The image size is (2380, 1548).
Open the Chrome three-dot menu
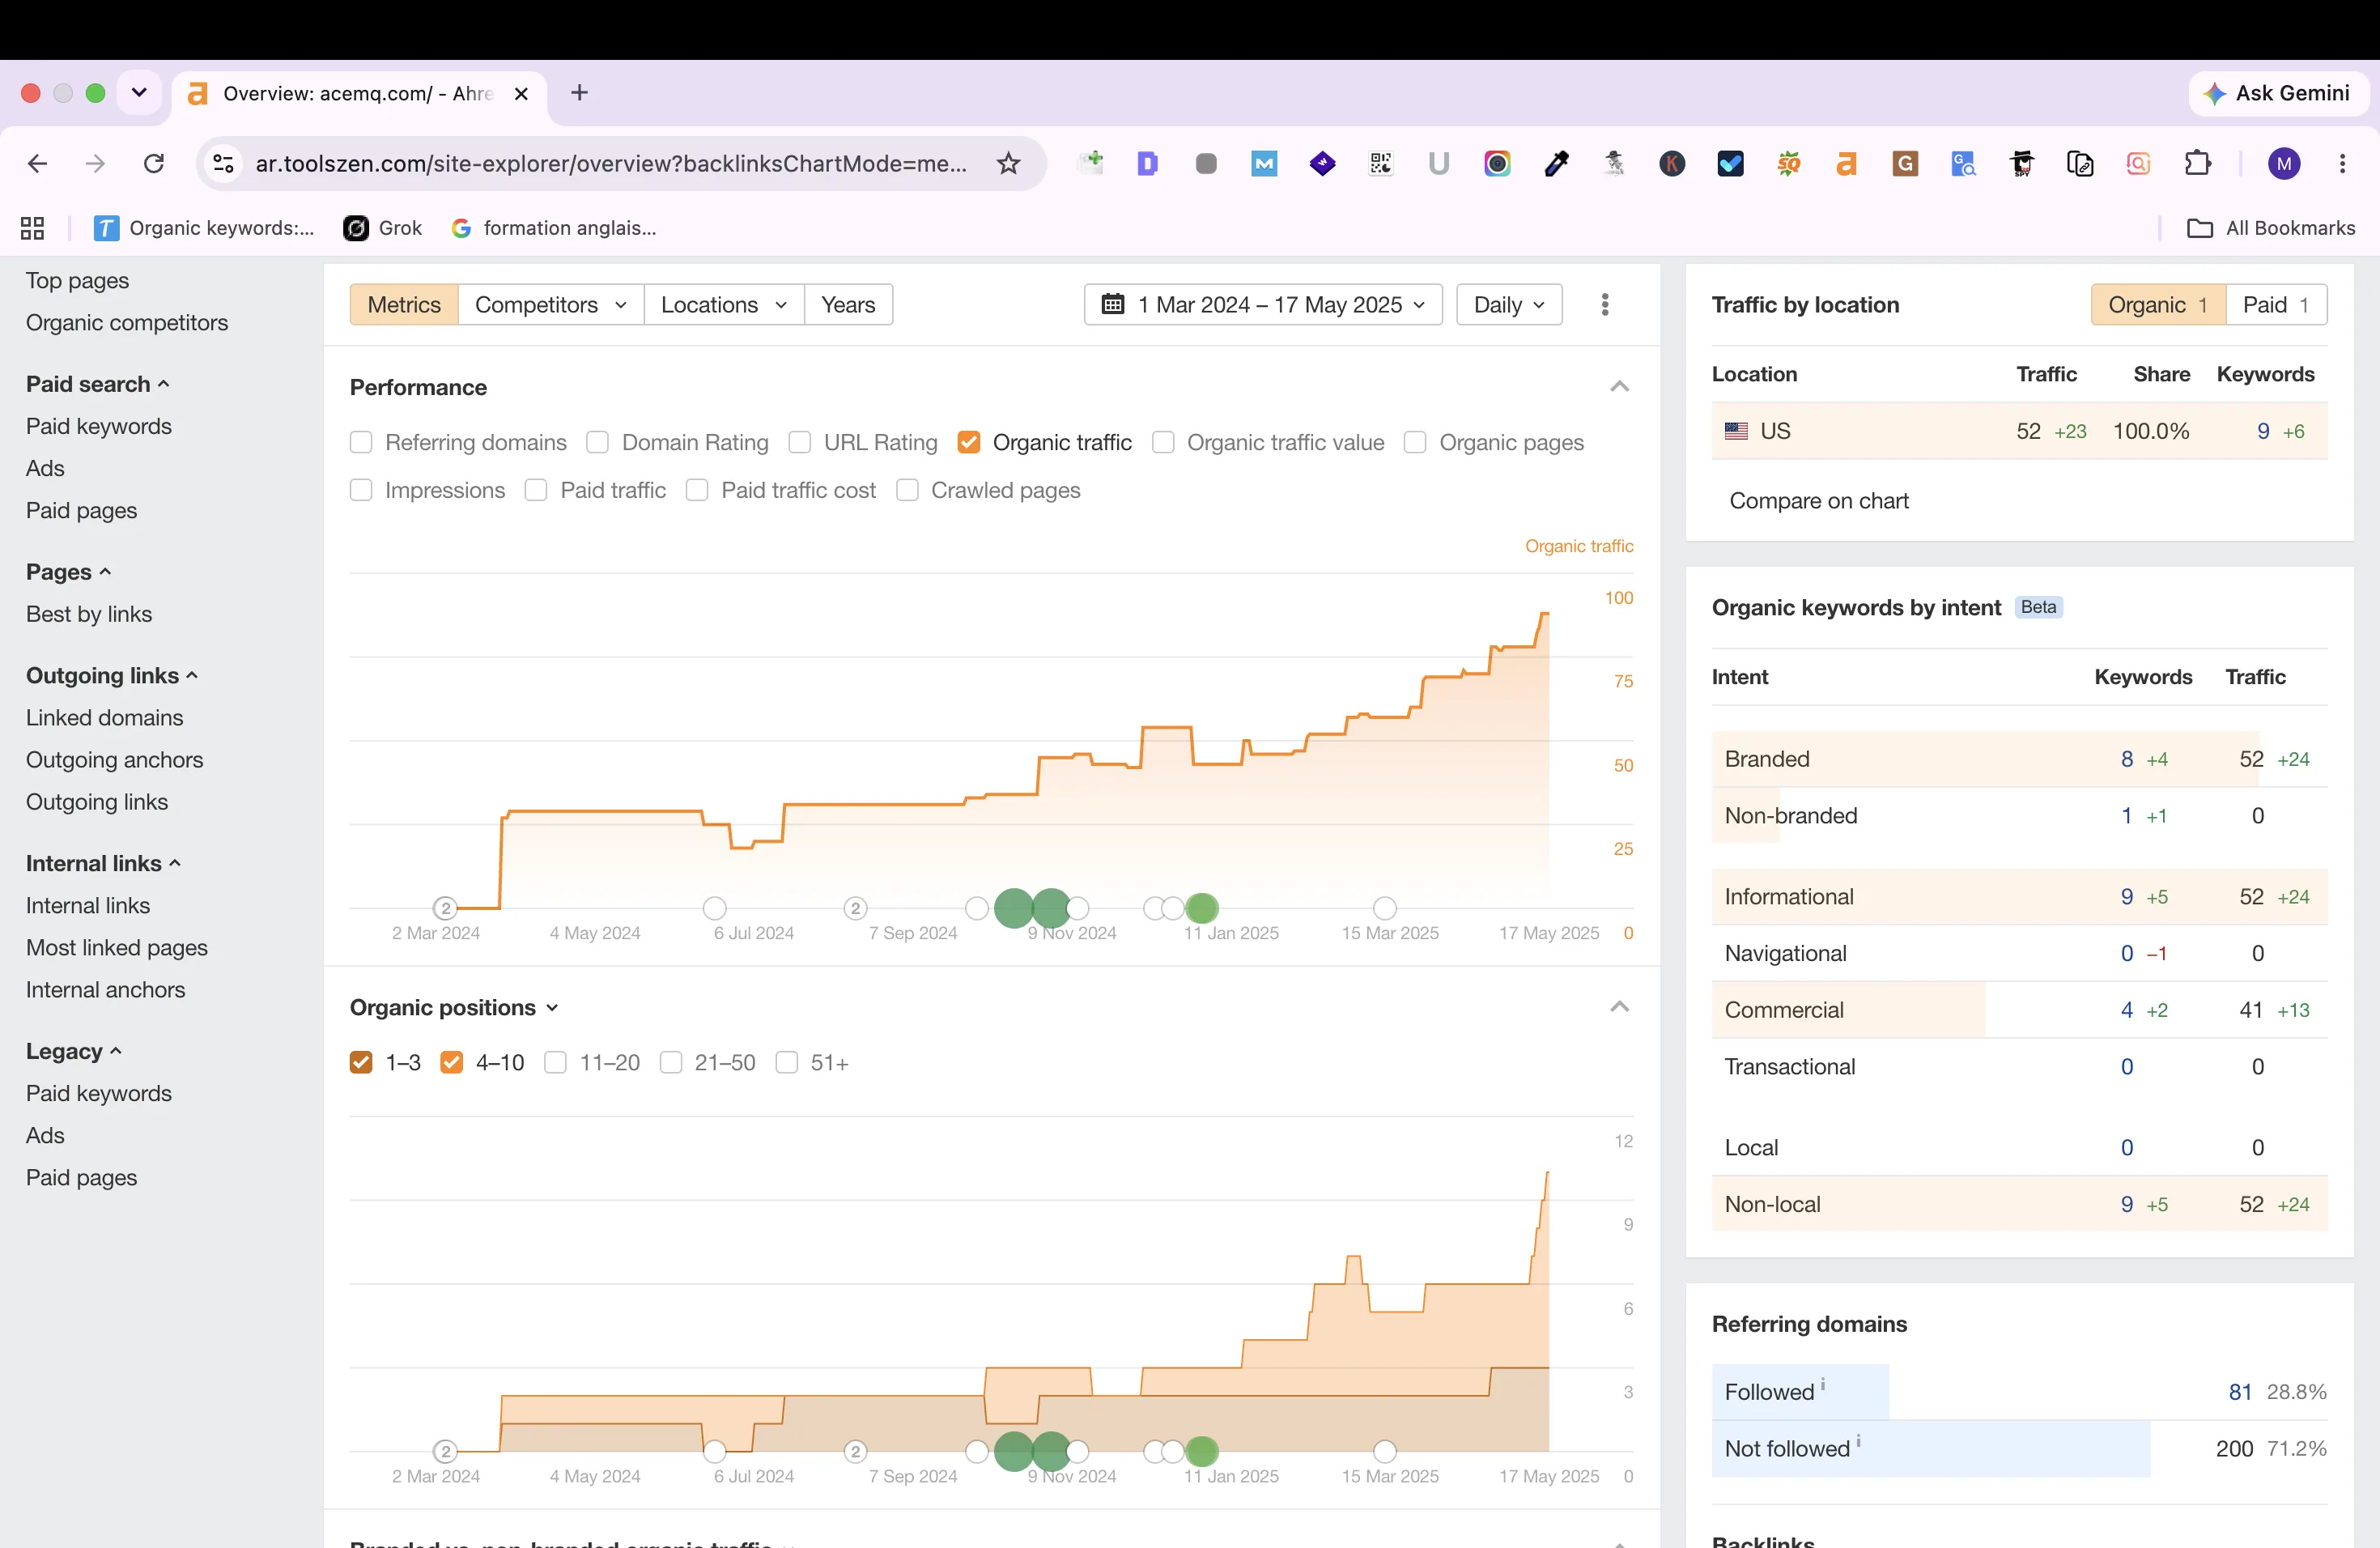click(2342, 163)
